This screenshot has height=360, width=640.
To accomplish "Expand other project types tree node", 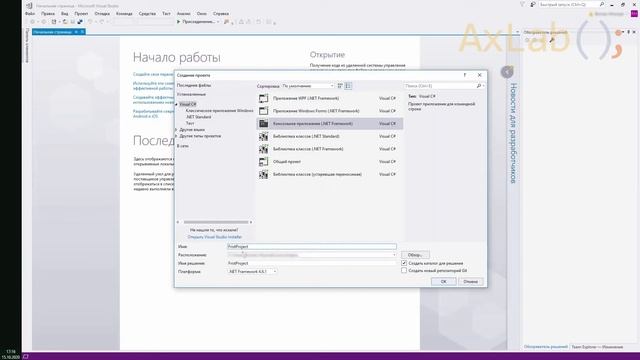I will [177, 136].
